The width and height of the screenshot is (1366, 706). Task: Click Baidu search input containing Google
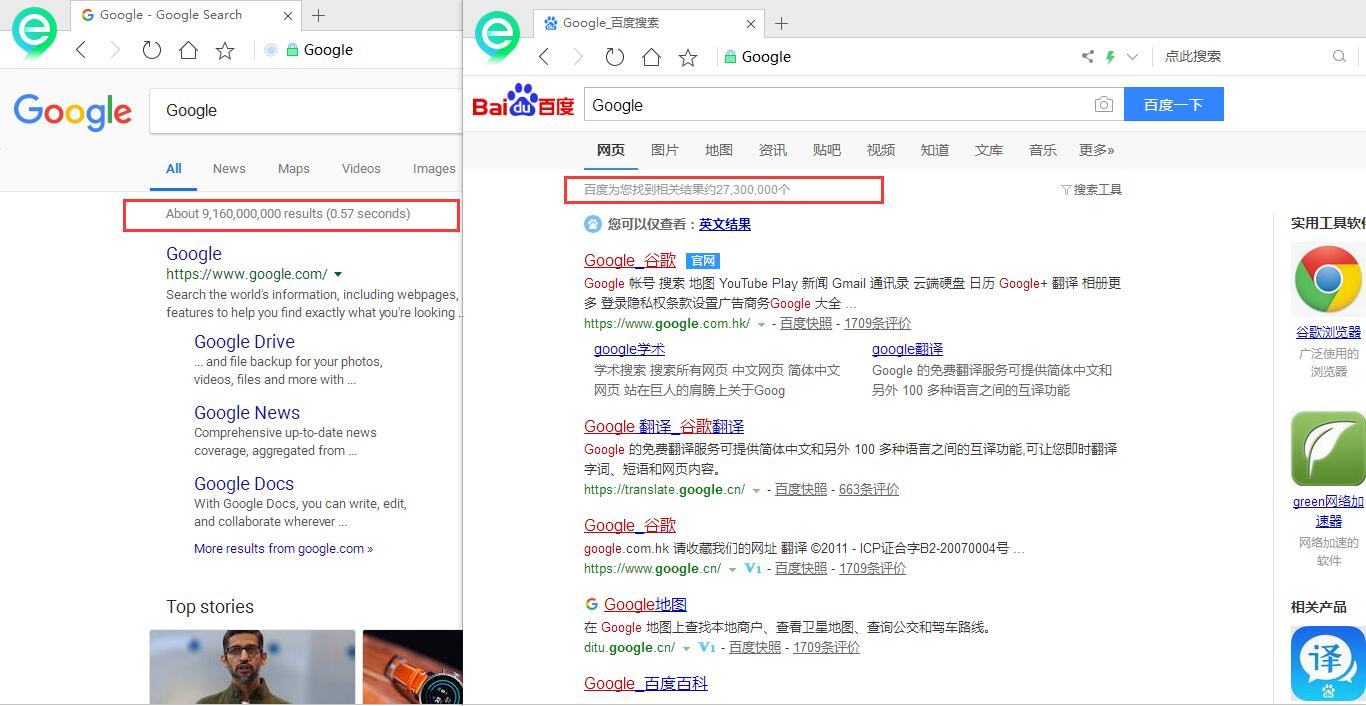[836, 105]
